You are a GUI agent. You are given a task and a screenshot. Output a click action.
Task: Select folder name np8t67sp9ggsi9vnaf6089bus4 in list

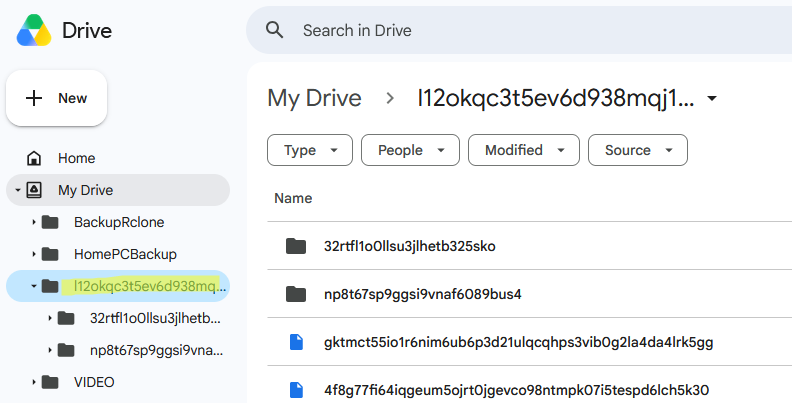click(423, 294)
